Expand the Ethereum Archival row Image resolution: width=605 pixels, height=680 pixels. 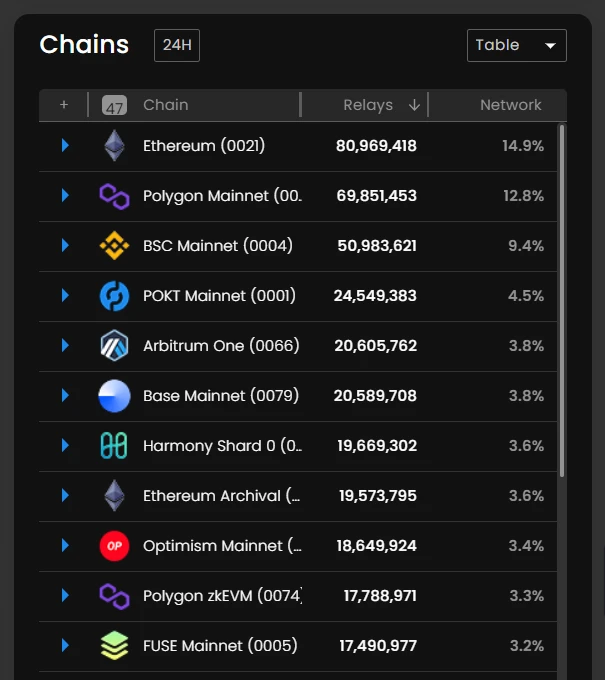tap(65, 496)
